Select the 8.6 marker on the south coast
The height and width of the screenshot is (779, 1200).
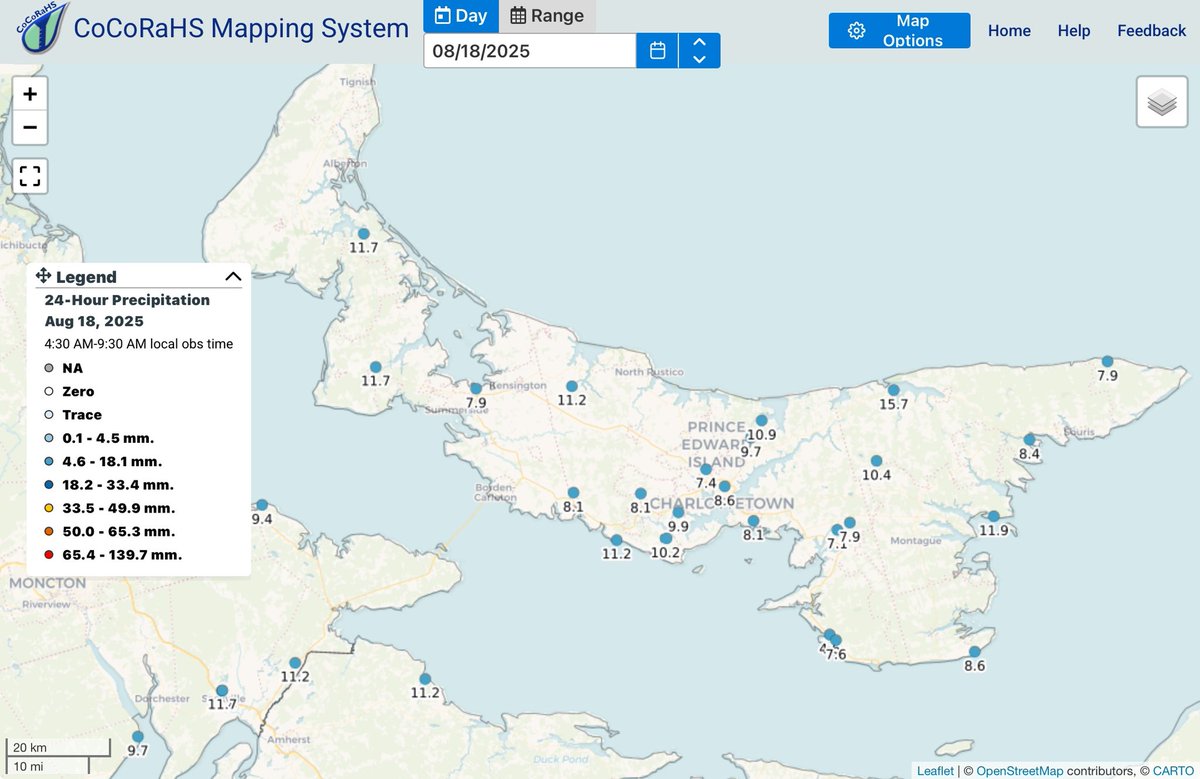[x=974, y=652]
